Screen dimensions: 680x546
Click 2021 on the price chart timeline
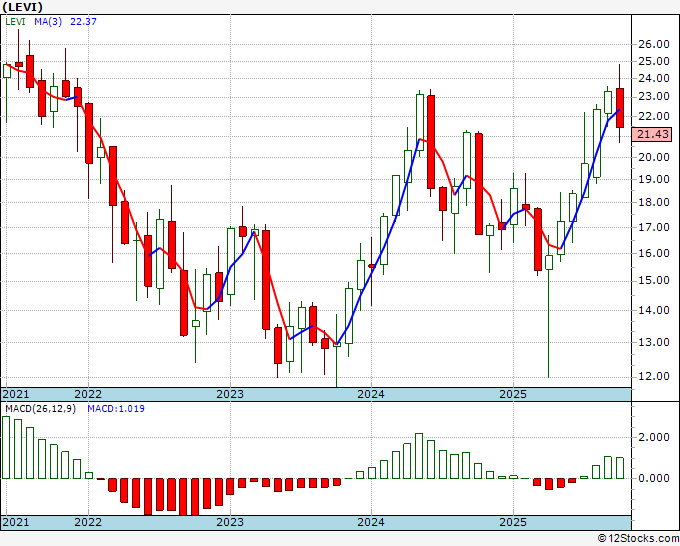tap(16, 394)
